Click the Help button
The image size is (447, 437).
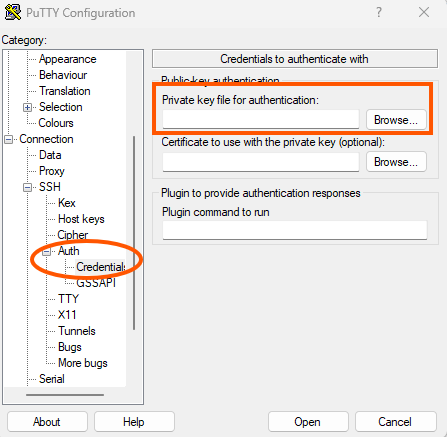point(134,422)
